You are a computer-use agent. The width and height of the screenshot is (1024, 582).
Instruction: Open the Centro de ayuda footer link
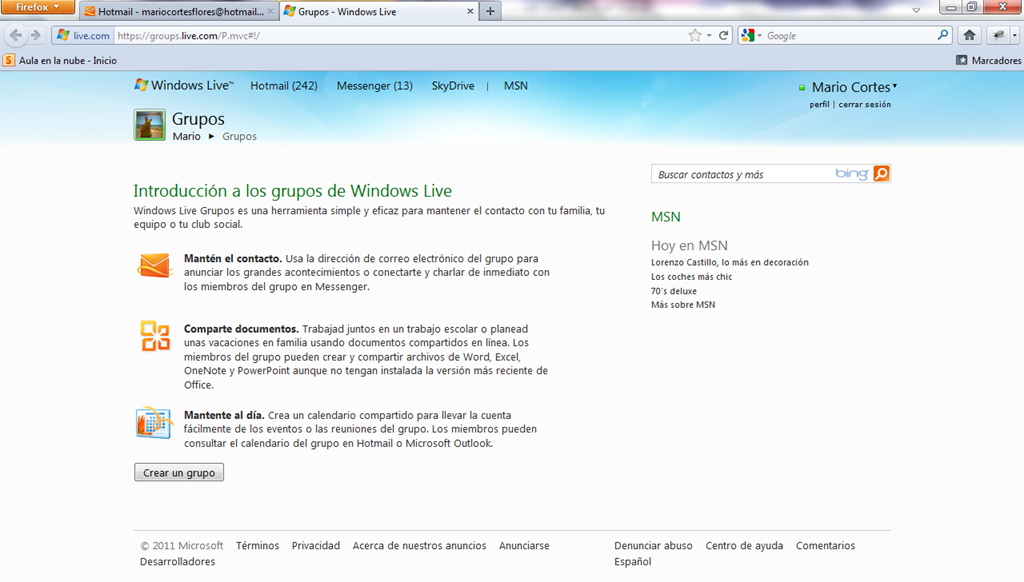coord(744,545)
